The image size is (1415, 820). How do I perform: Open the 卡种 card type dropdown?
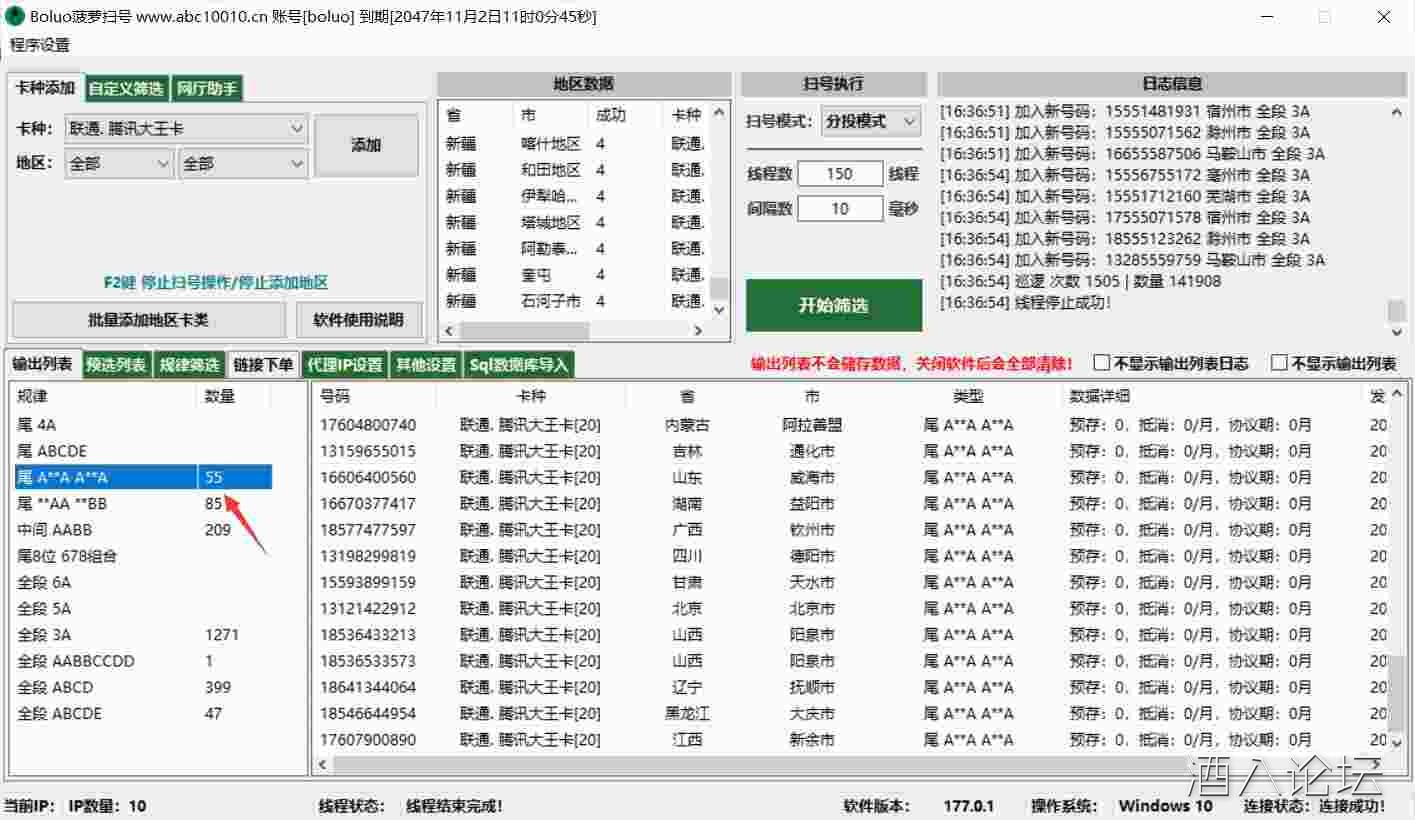pyautogui.click(x=186, y=128)
